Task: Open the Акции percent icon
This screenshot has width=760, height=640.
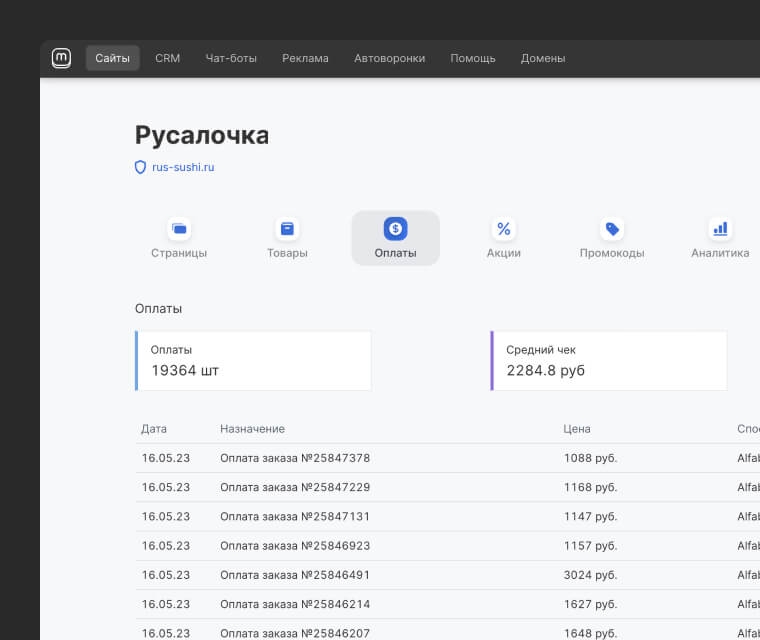Action: pos(504,229)
